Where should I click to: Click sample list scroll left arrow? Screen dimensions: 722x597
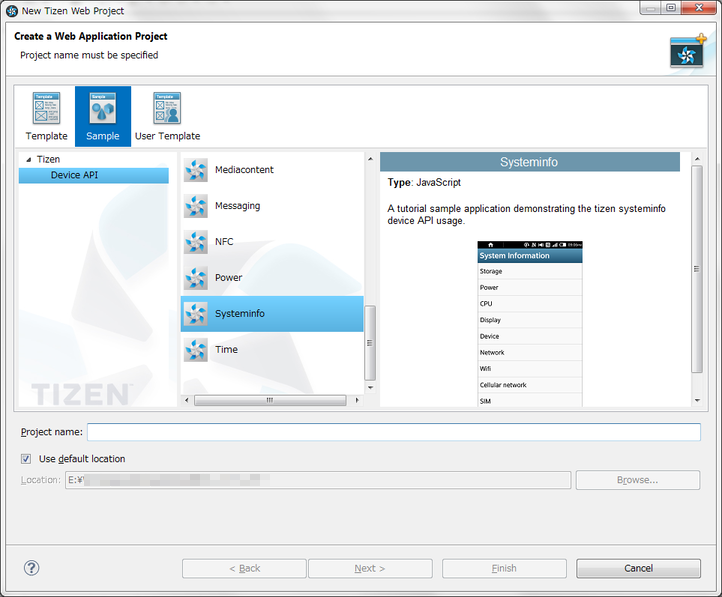(186, 400)
